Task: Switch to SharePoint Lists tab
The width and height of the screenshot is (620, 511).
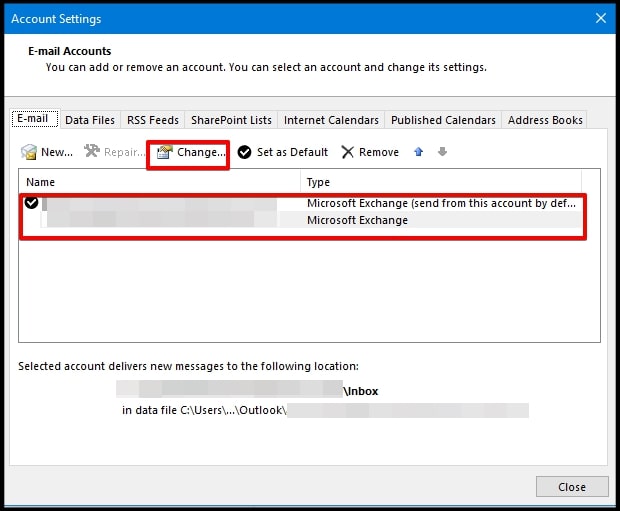Action: click(231, 120)
